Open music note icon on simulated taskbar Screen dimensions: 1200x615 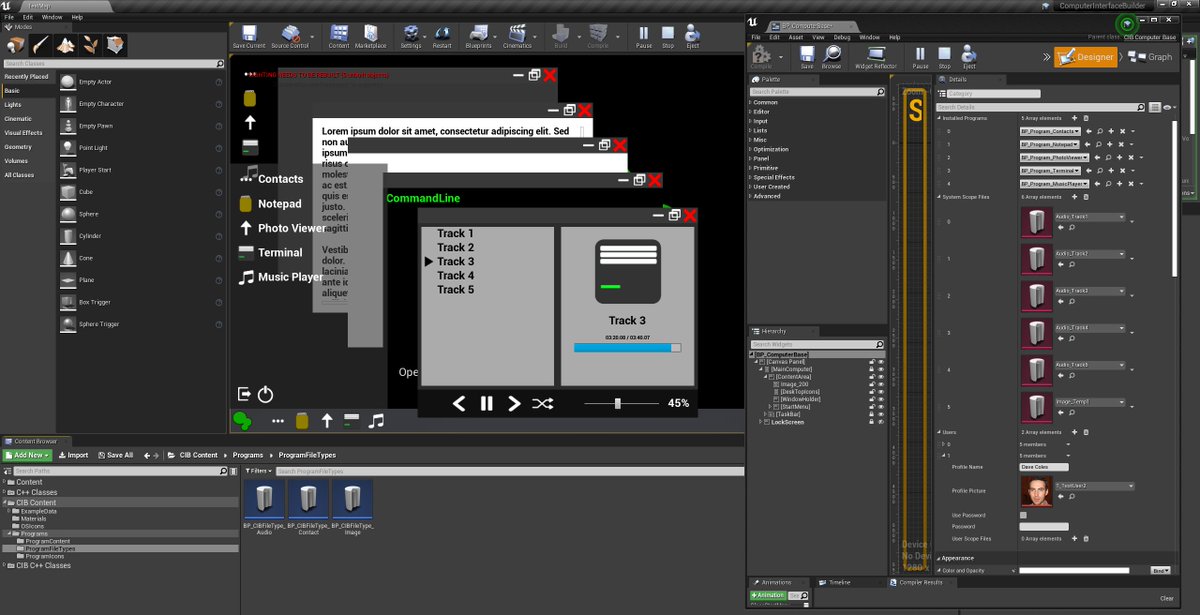376,421
